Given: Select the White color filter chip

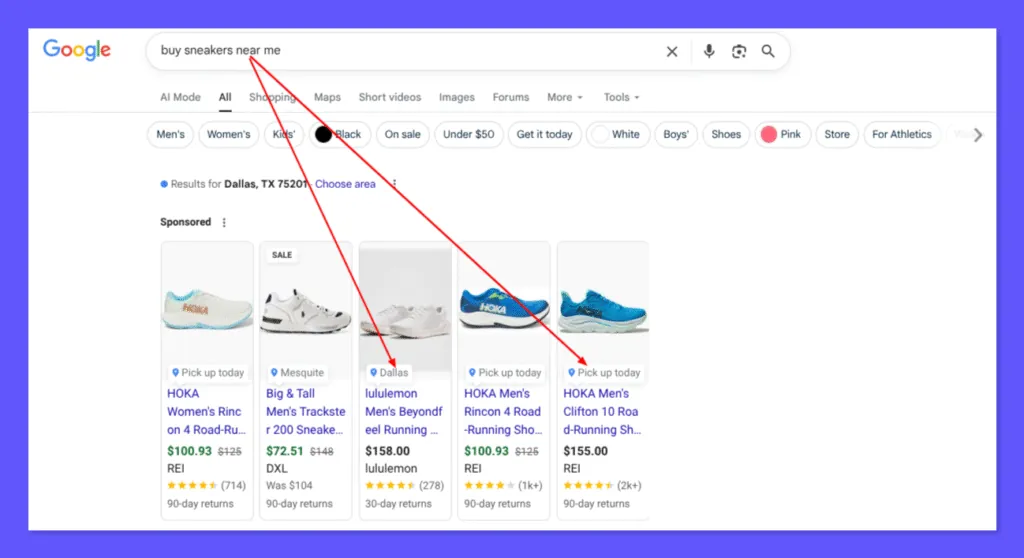Looking at the screenshot, I should click(x=617, y=134).
